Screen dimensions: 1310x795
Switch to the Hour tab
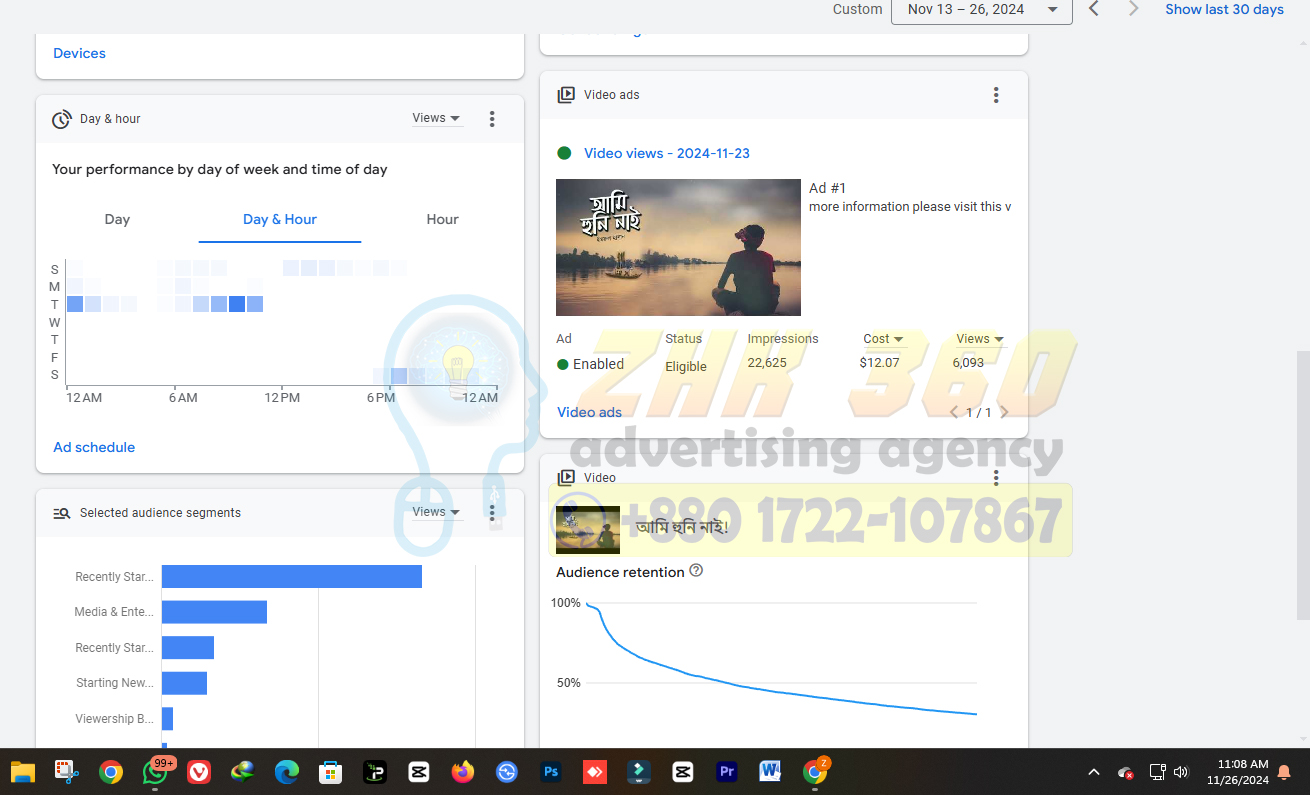443,220
